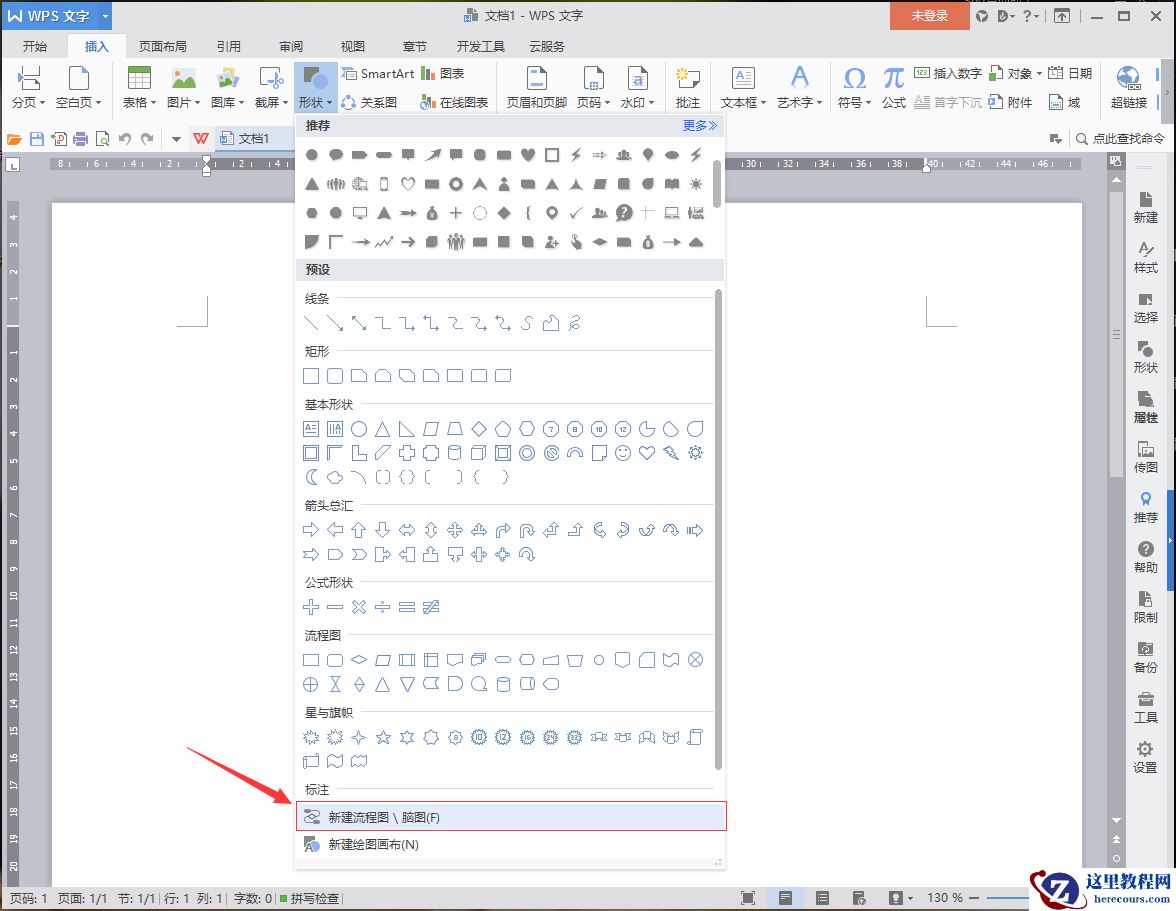The image size is (1176, 911).
Task: Click the 未登录 login button
Action: point(929,16)
